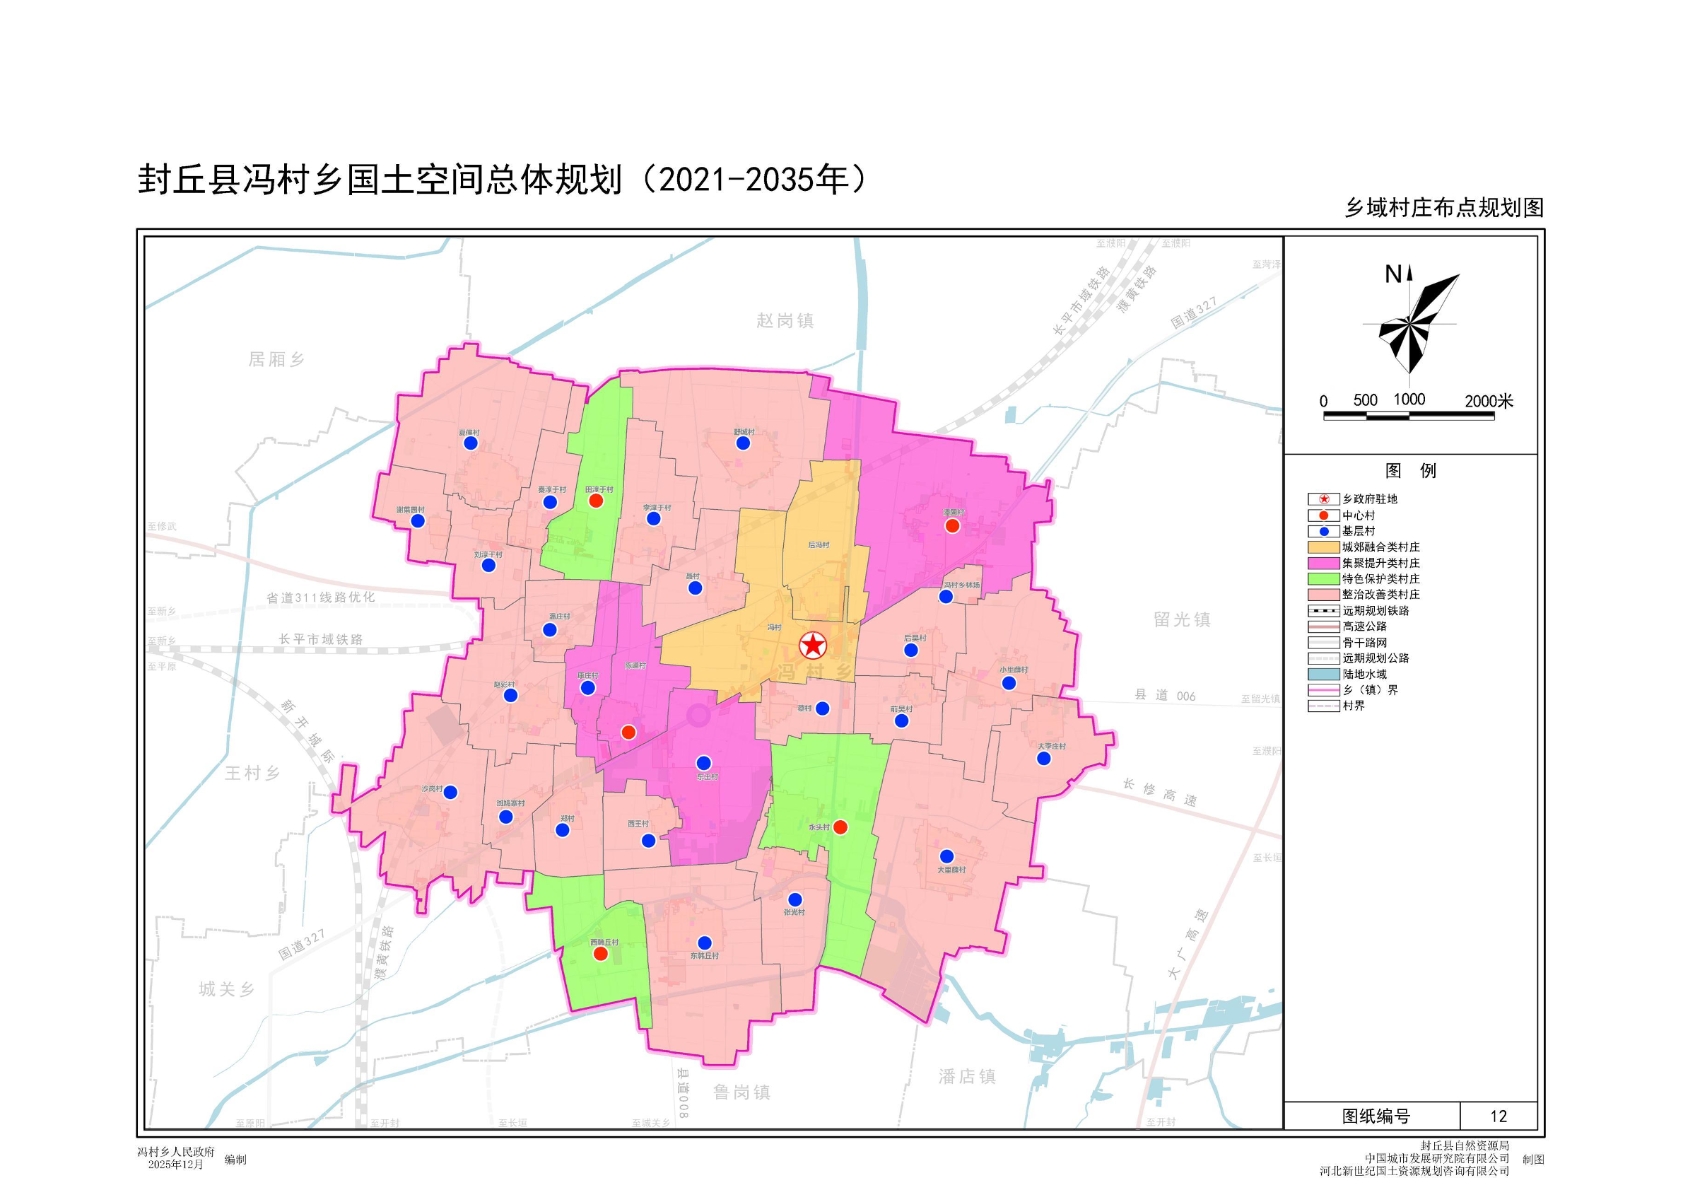Click the red dot at 西韩丘村
1683x1190 pixels.
[x=601, y=954]
